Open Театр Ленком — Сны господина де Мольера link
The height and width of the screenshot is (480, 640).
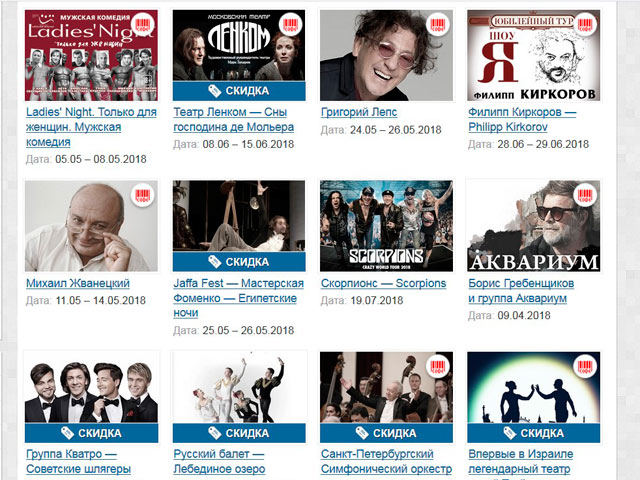tap(233, 120)
